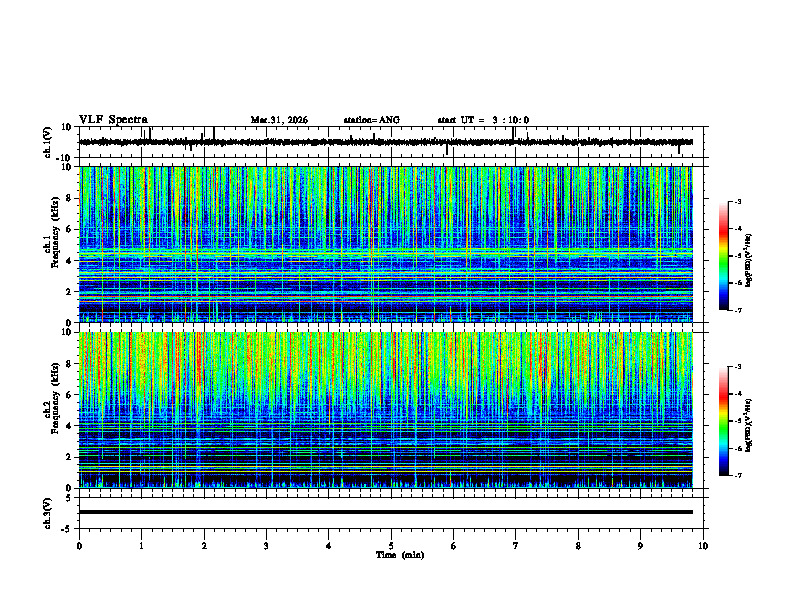
Task: Click the "5" tick on time axis
Action: coord(391,546)
